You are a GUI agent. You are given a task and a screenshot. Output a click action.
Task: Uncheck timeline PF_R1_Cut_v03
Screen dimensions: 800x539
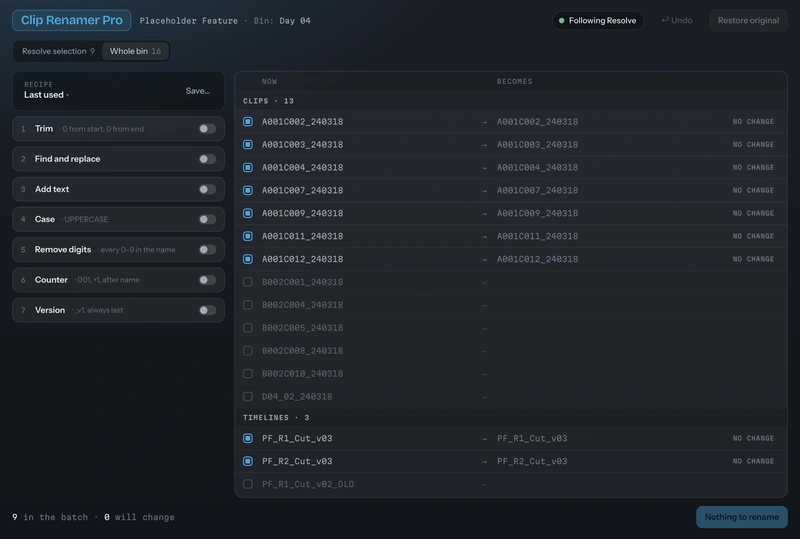248,438
